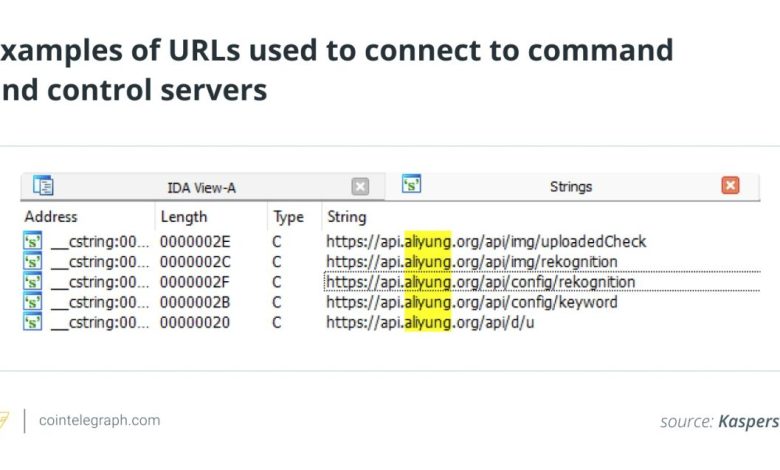Click string icon on uploadedCheck row
This screenshot has width=780, height=470.
tap(33, 241)
